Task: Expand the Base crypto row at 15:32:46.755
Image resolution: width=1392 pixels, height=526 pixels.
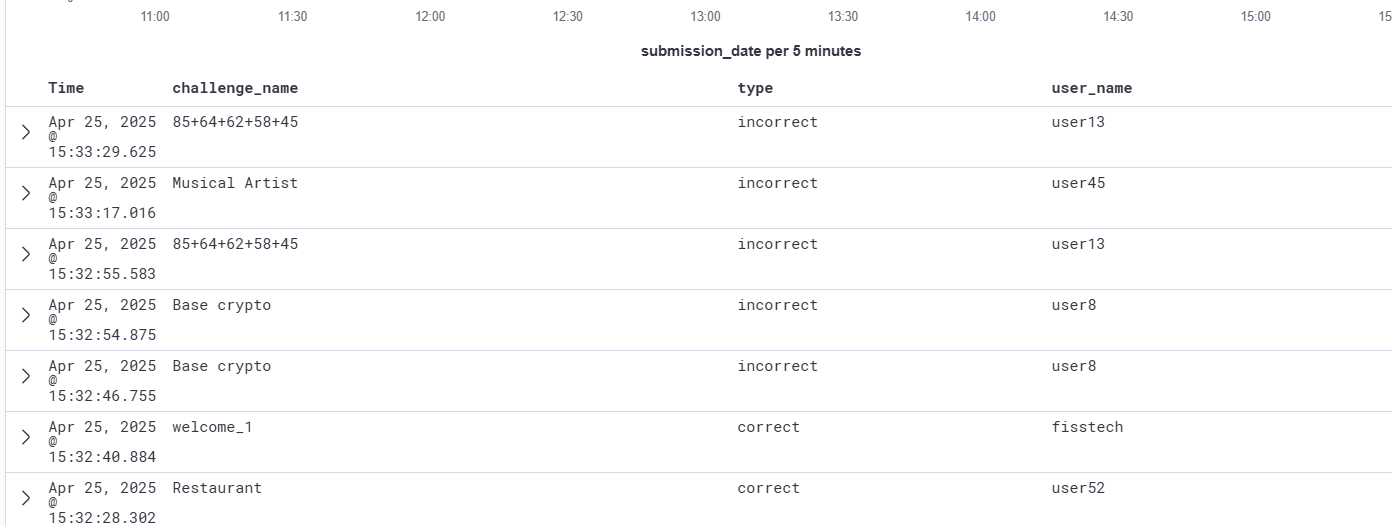Action: tap(26, 376)
